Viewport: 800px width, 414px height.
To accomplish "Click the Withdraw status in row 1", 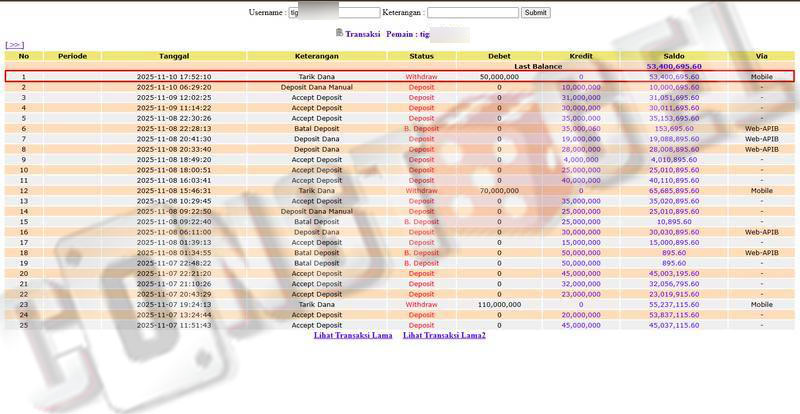I will 421,77.
